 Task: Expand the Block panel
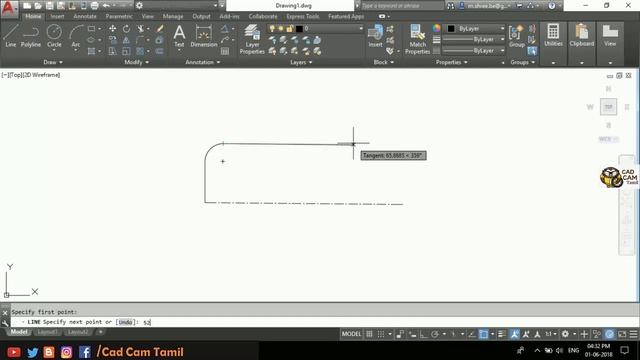coord(384,62)
